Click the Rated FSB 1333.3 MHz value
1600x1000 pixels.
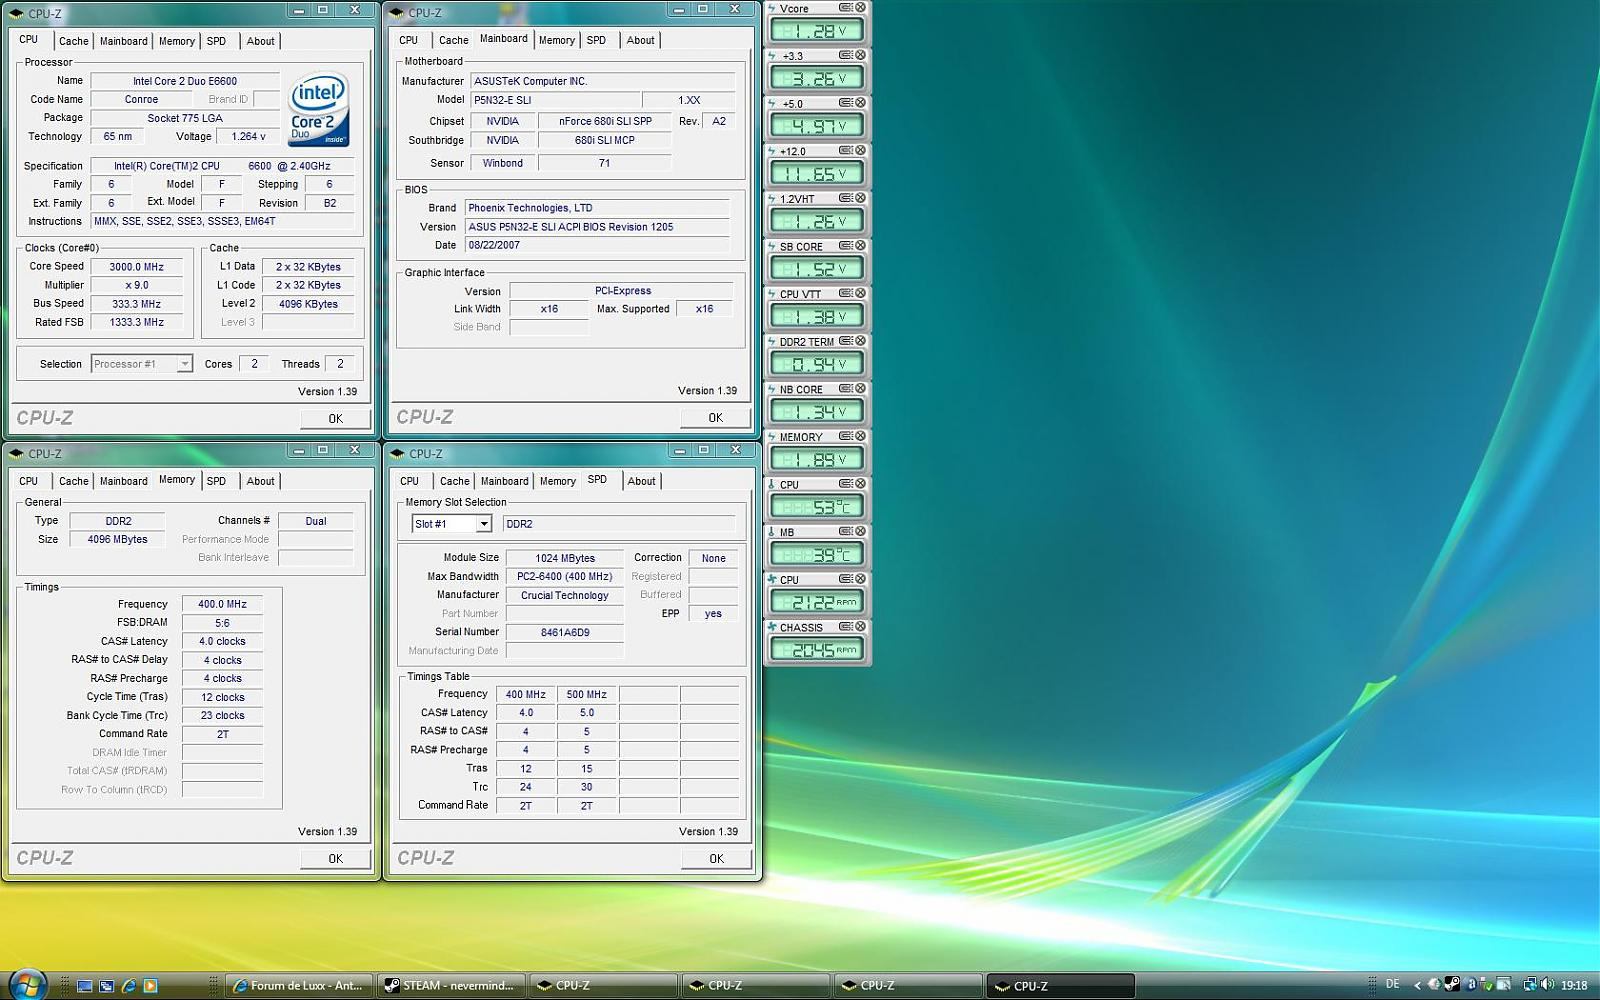(137, 322)
